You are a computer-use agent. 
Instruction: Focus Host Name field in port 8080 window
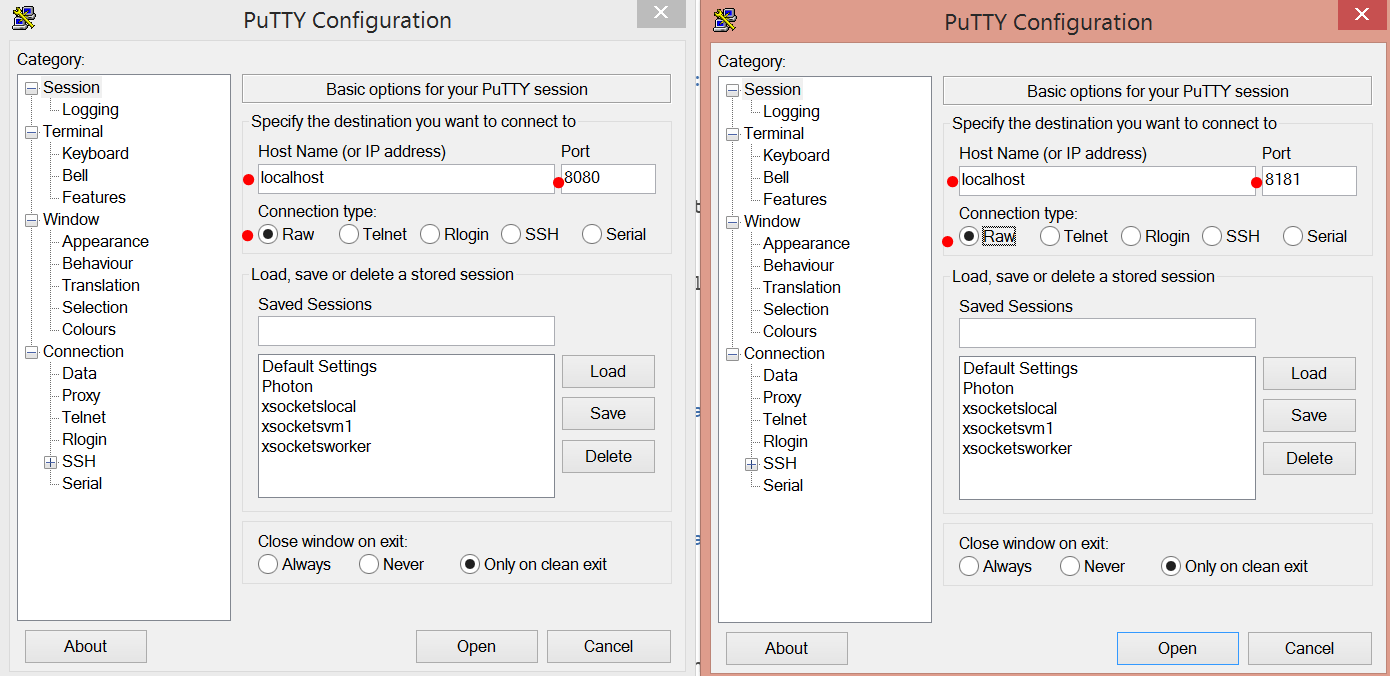[406, 179]
